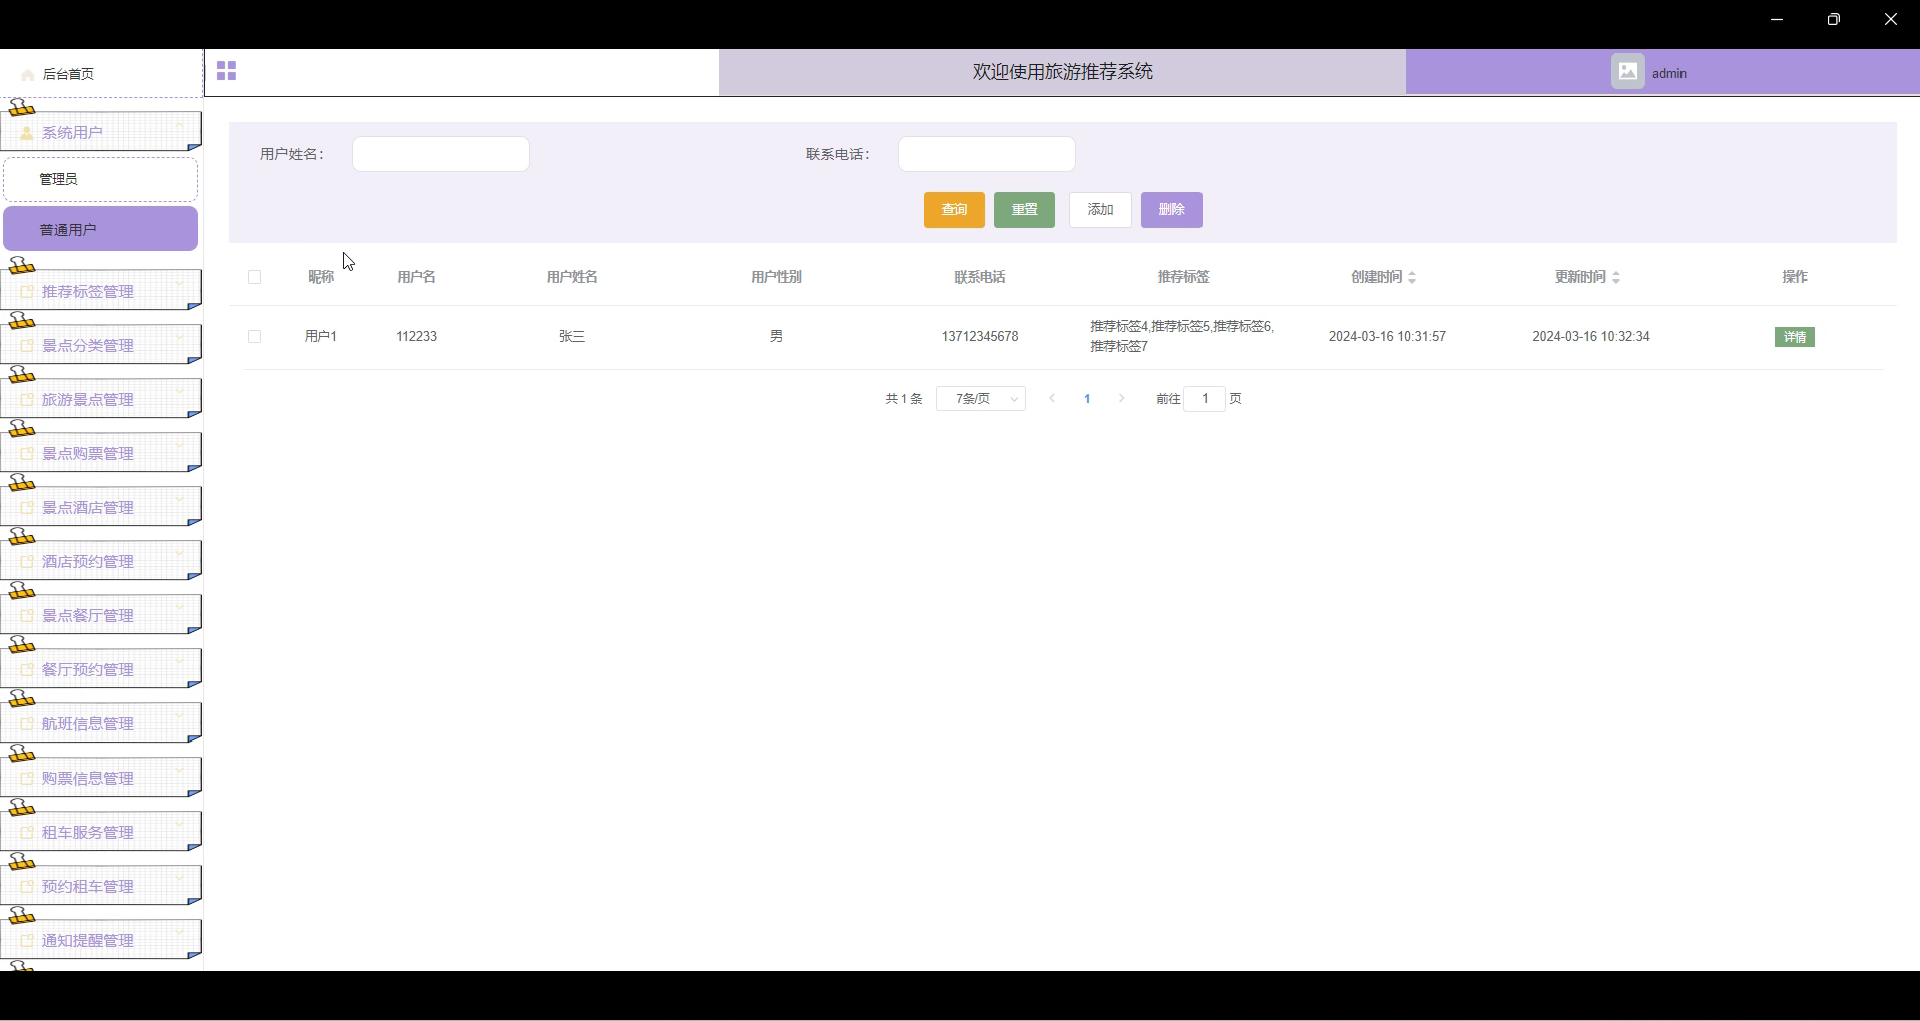Expand 通知提醒管理 via its chevron

coord(180,933)
